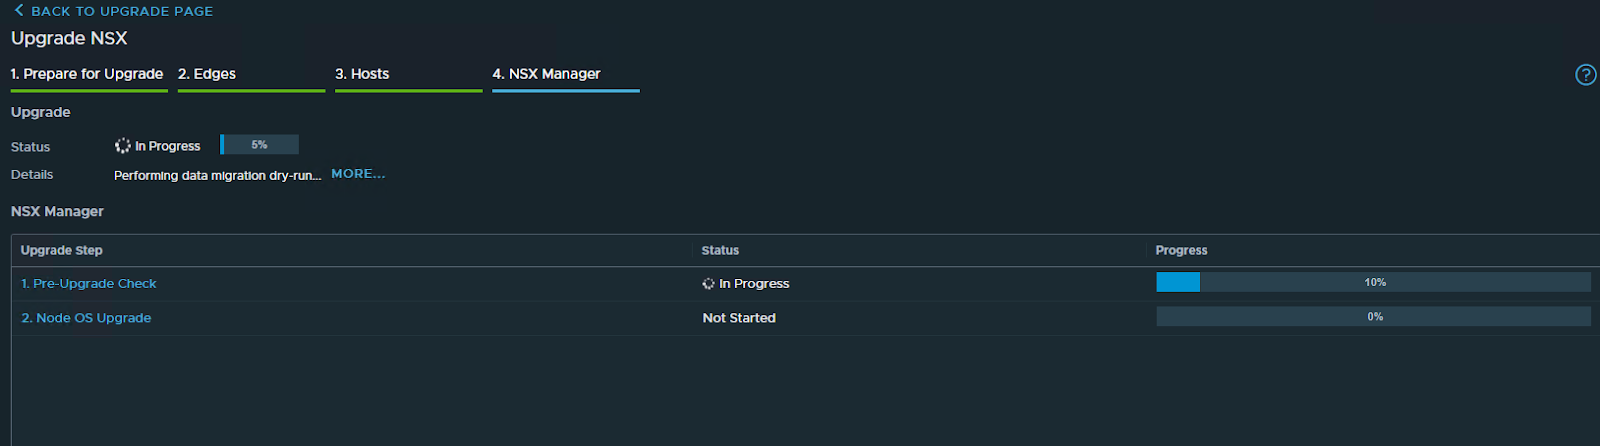
Task: Click the Not Started status cell
Action: (739, 318)
